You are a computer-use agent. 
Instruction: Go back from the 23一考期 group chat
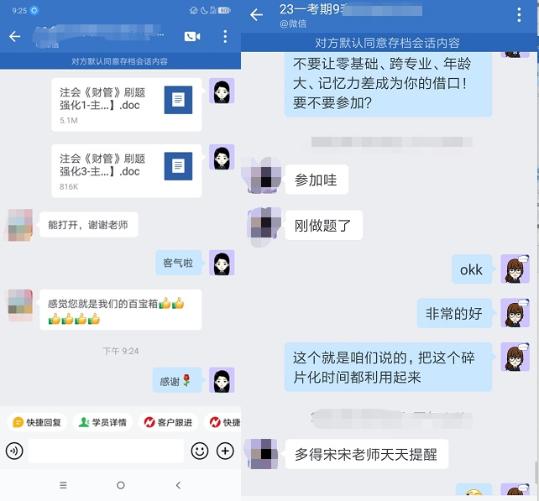click(x=256, y=15)
